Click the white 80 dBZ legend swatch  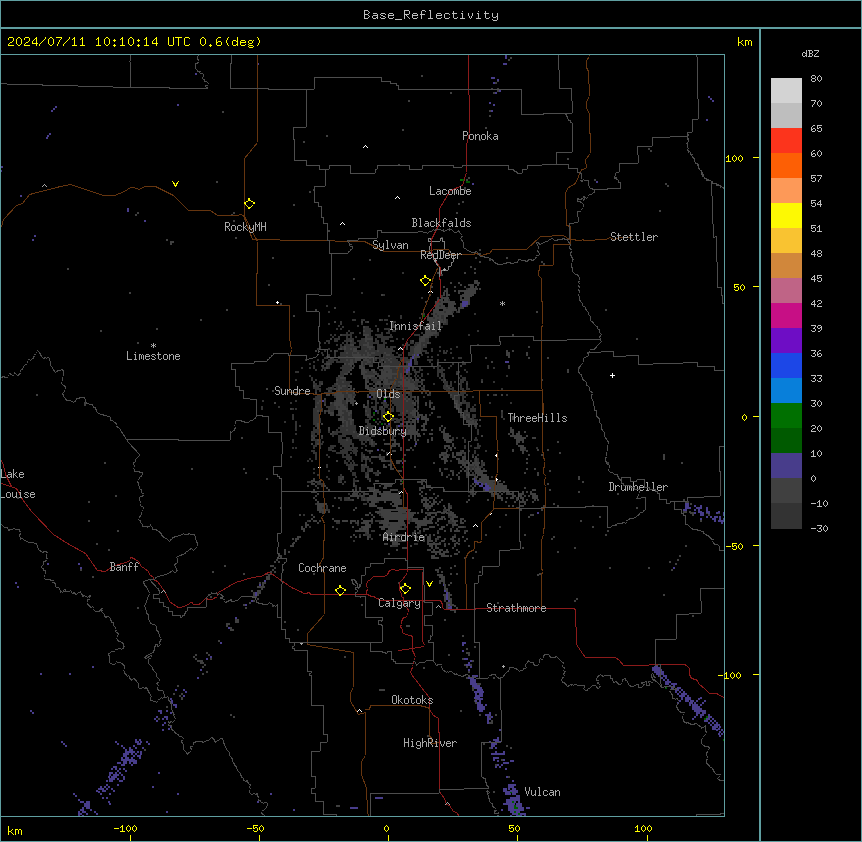pos(786,91)
